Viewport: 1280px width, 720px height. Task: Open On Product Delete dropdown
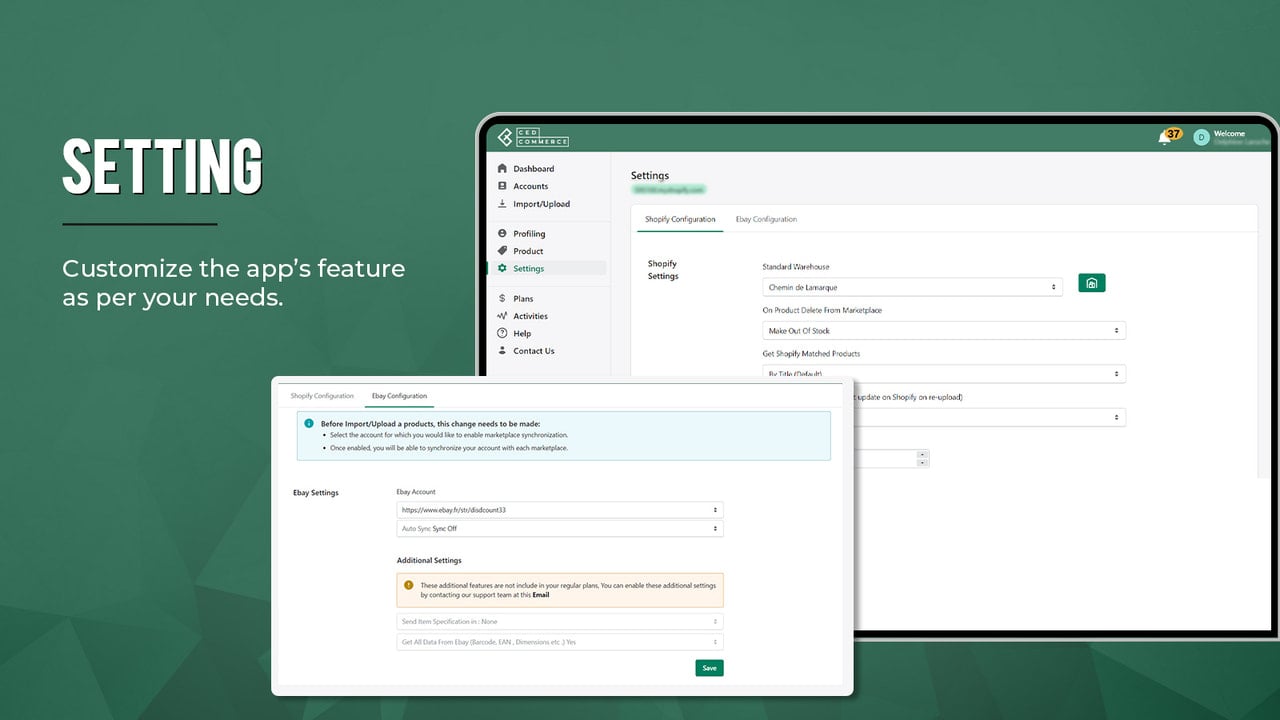(944, 330)
